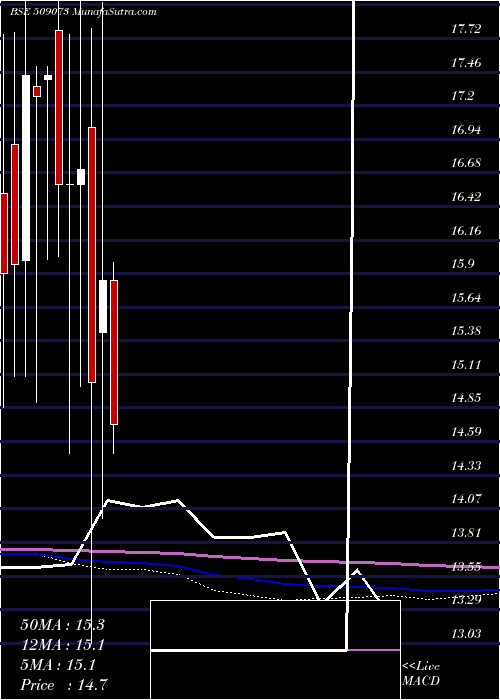Viewport: 500px width, 700px height.
Task: Click the 13.55 price axis label
Action: click(466, 567)
